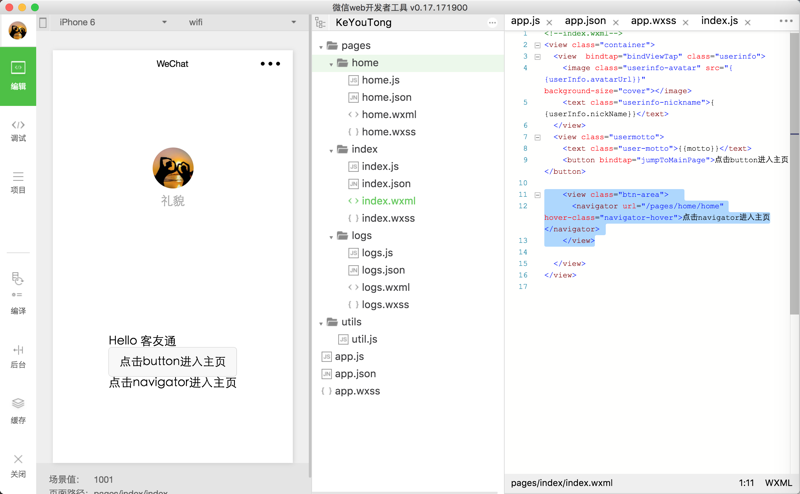Fold the code block at line 11
Image resolution: width=800 pixels, height=494 pixels.
537,195
